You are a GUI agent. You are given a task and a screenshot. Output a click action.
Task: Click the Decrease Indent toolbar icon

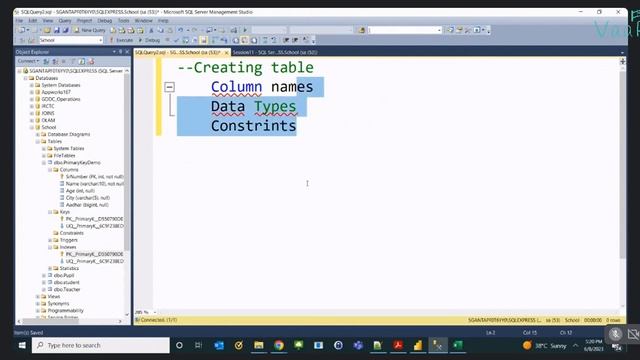(x=286, y=40)
